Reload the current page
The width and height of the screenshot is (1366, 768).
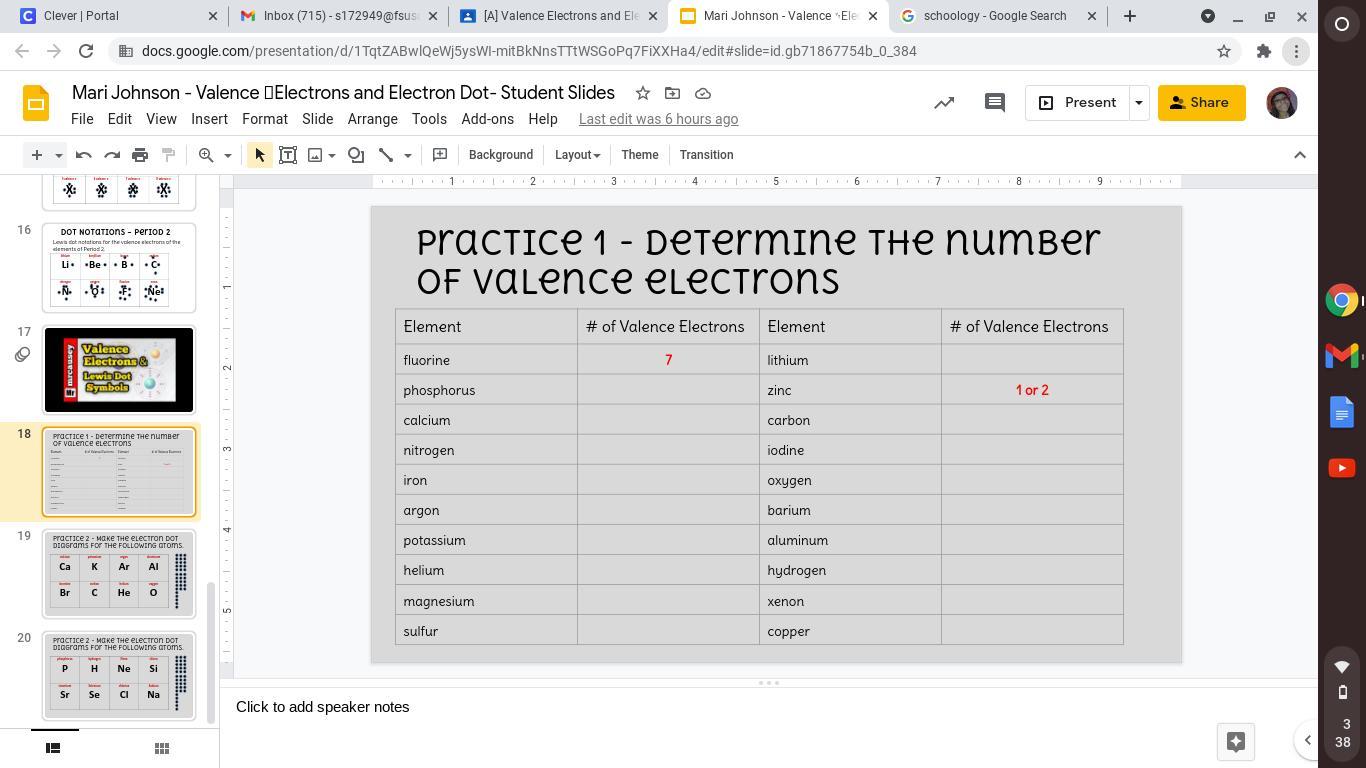[x=86, y=51]
